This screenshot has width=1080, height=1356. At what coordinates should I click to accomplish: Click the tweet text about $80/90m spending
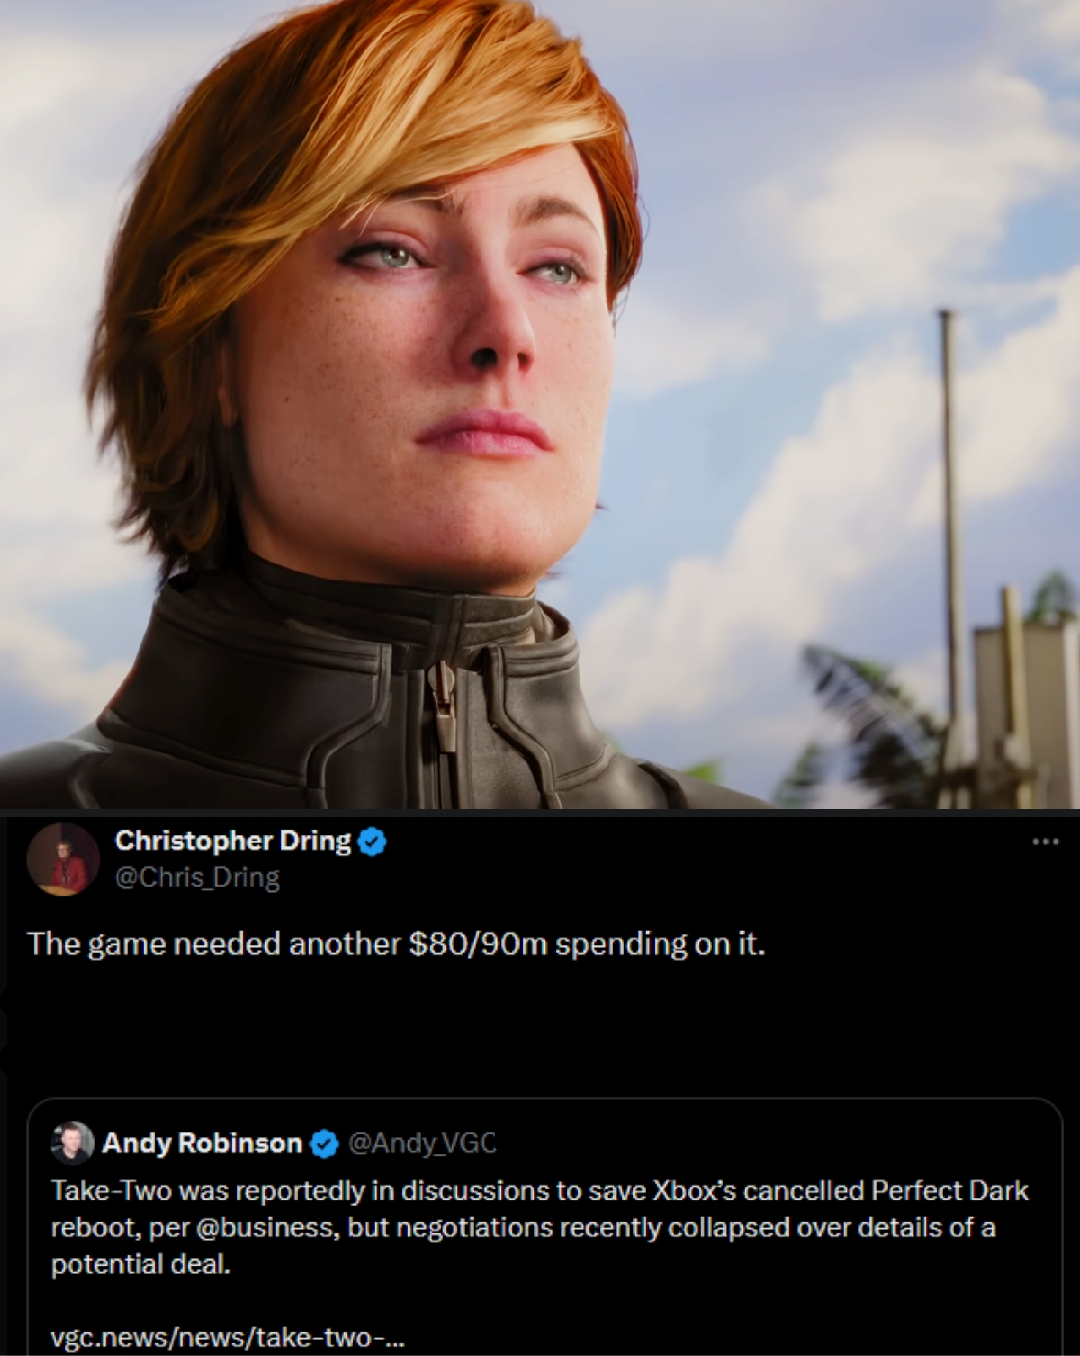(x=396, y=944)
